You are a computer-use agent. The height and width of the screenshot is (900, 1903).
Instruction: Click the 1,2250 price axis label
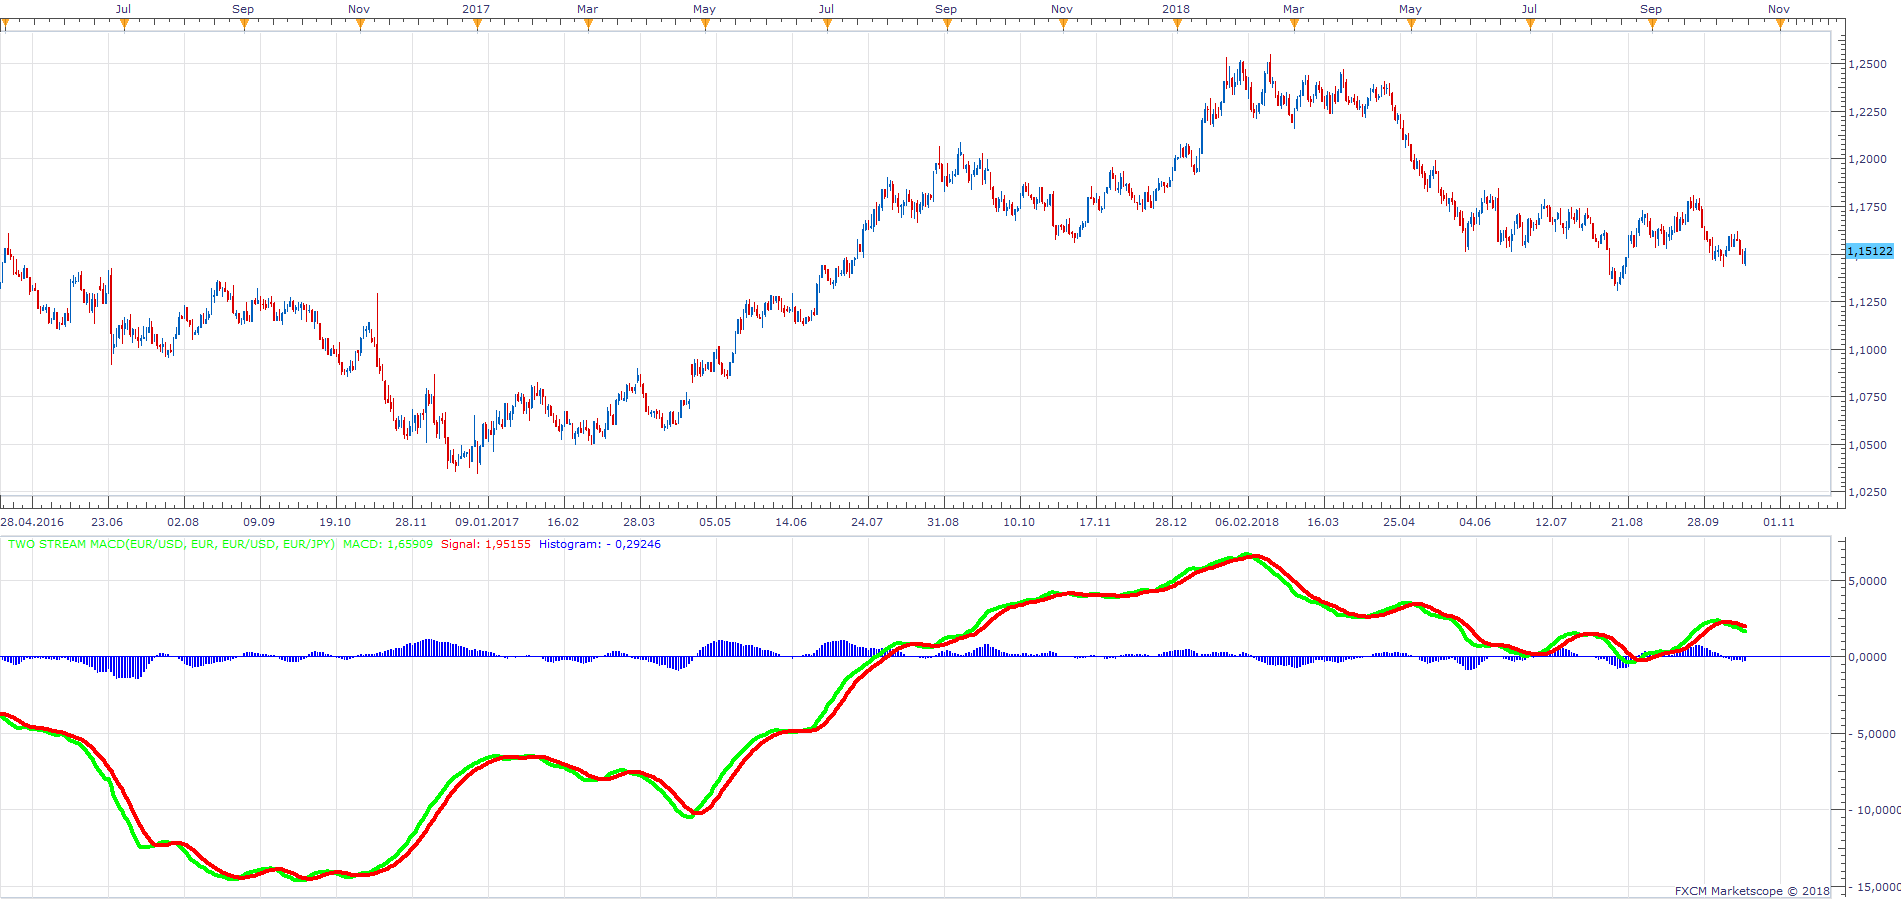tap(1867, 112)
